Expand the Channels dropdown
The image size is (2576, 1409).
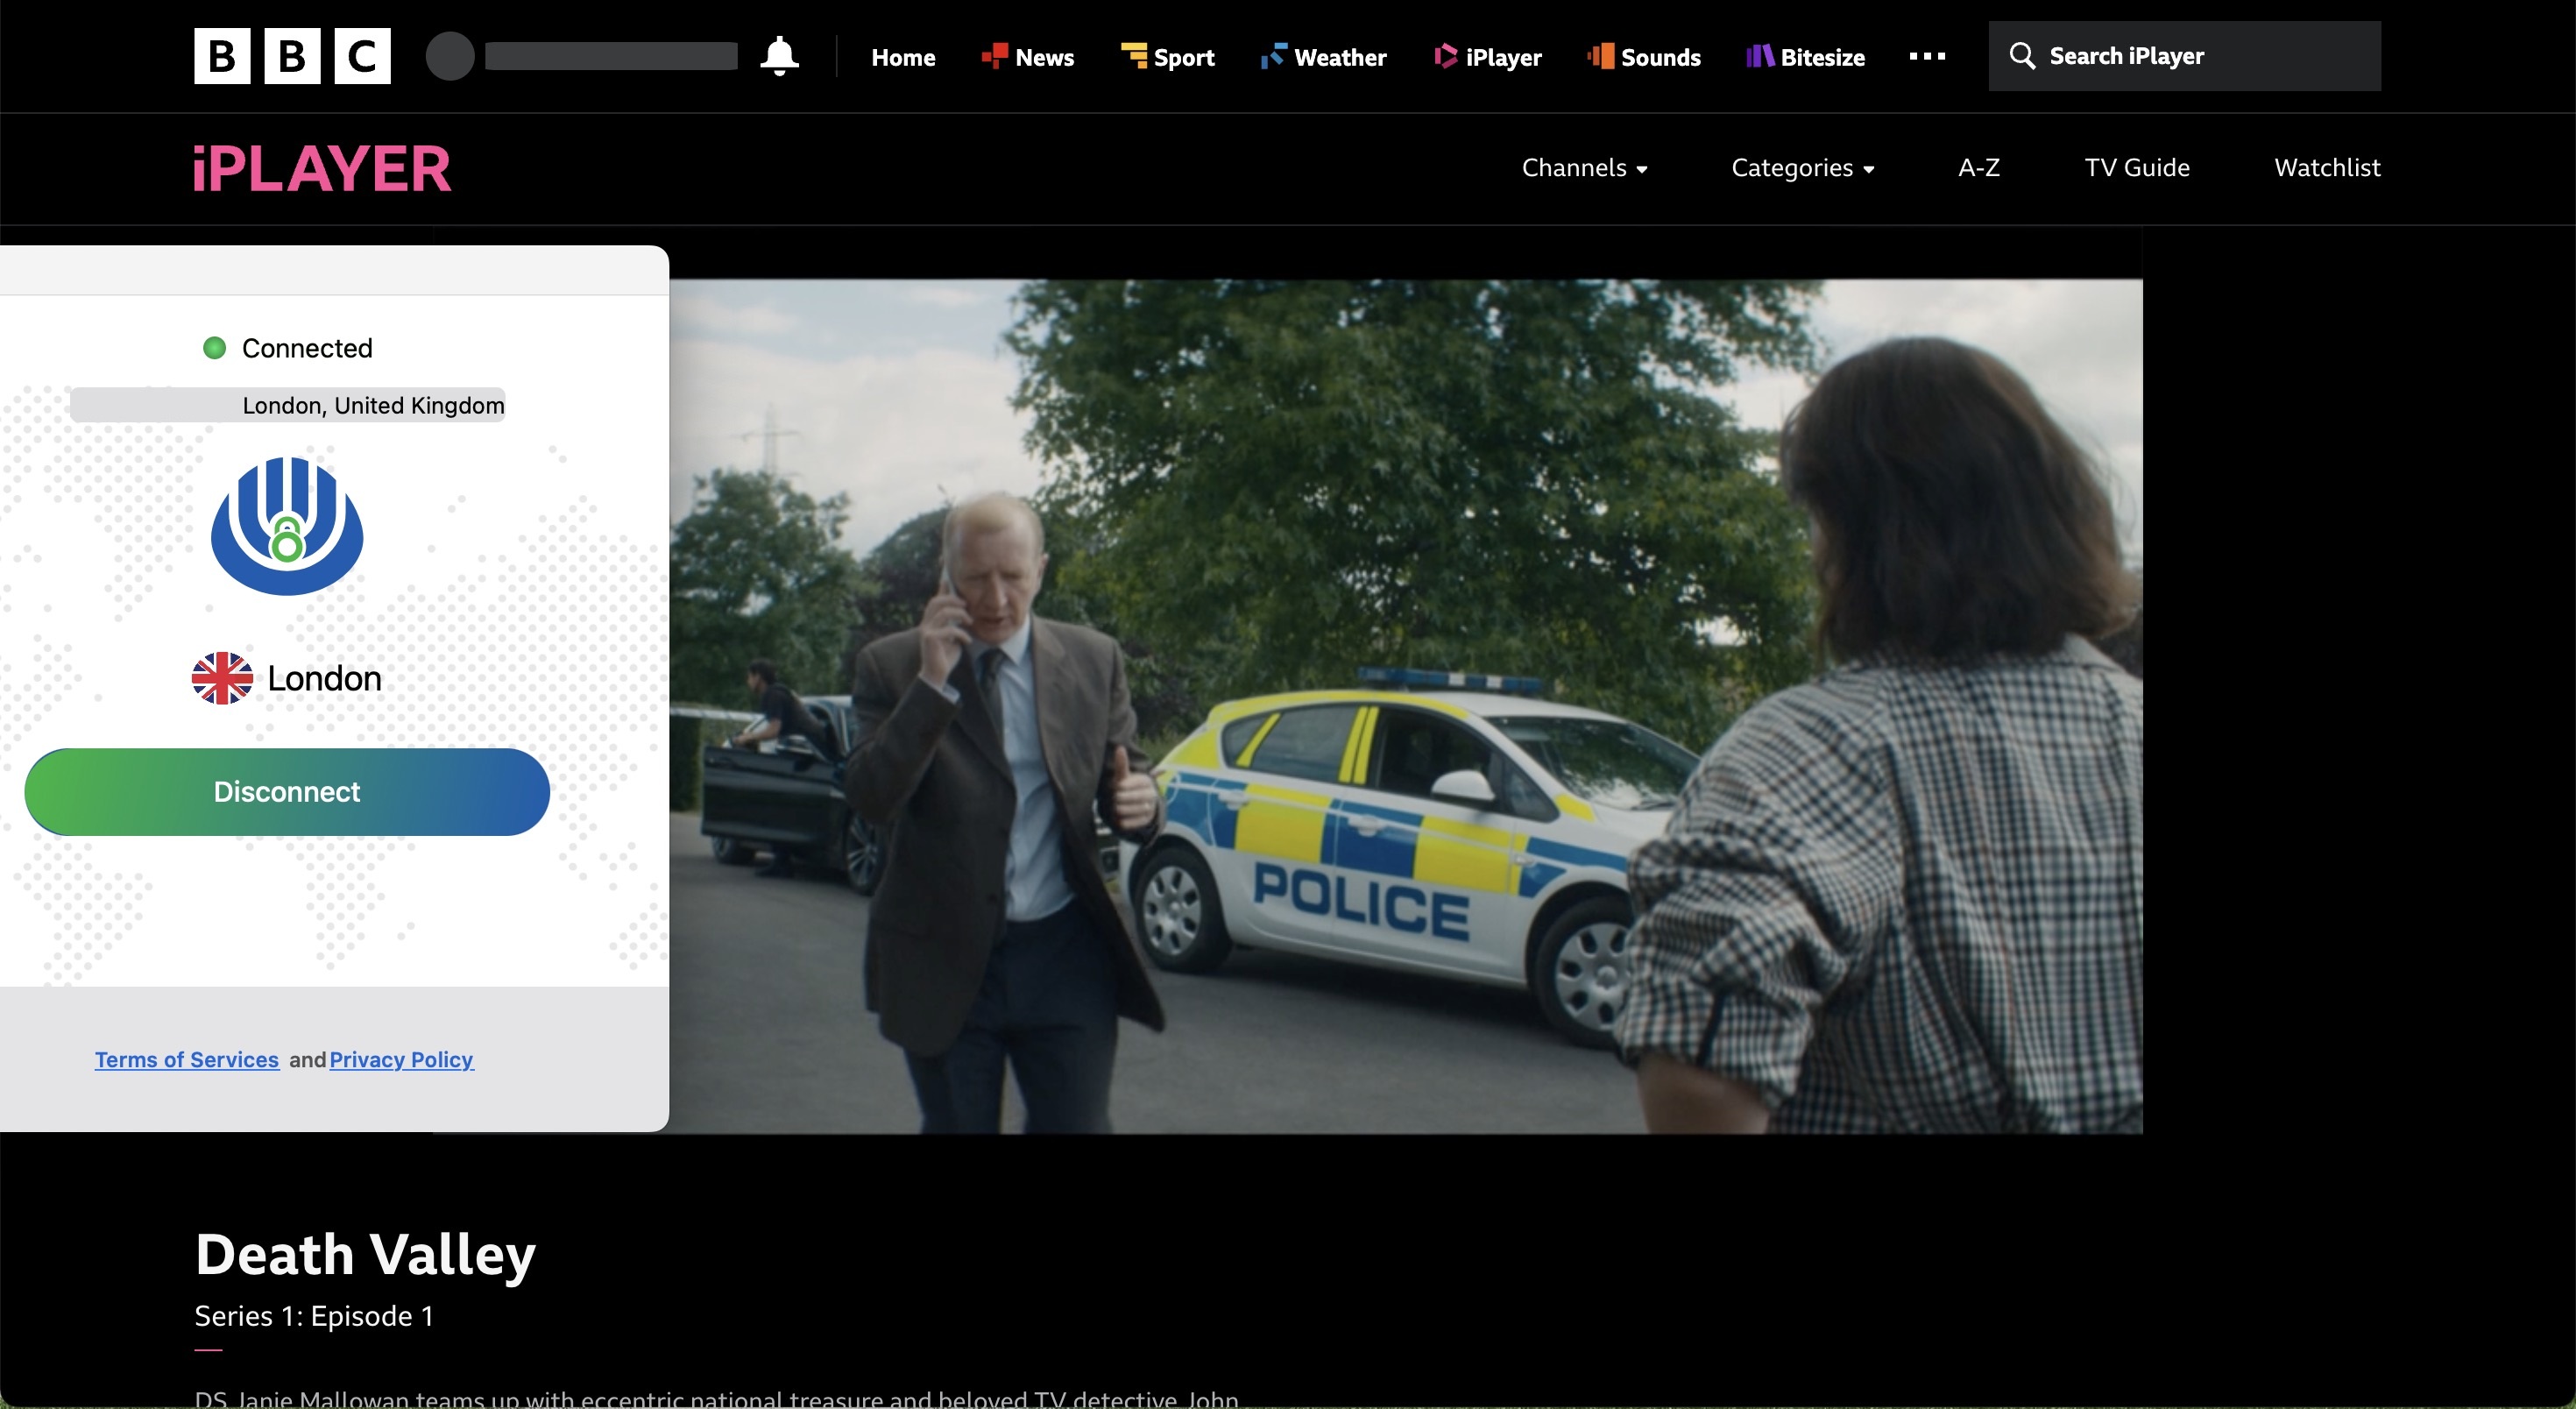coord(1584,168)
